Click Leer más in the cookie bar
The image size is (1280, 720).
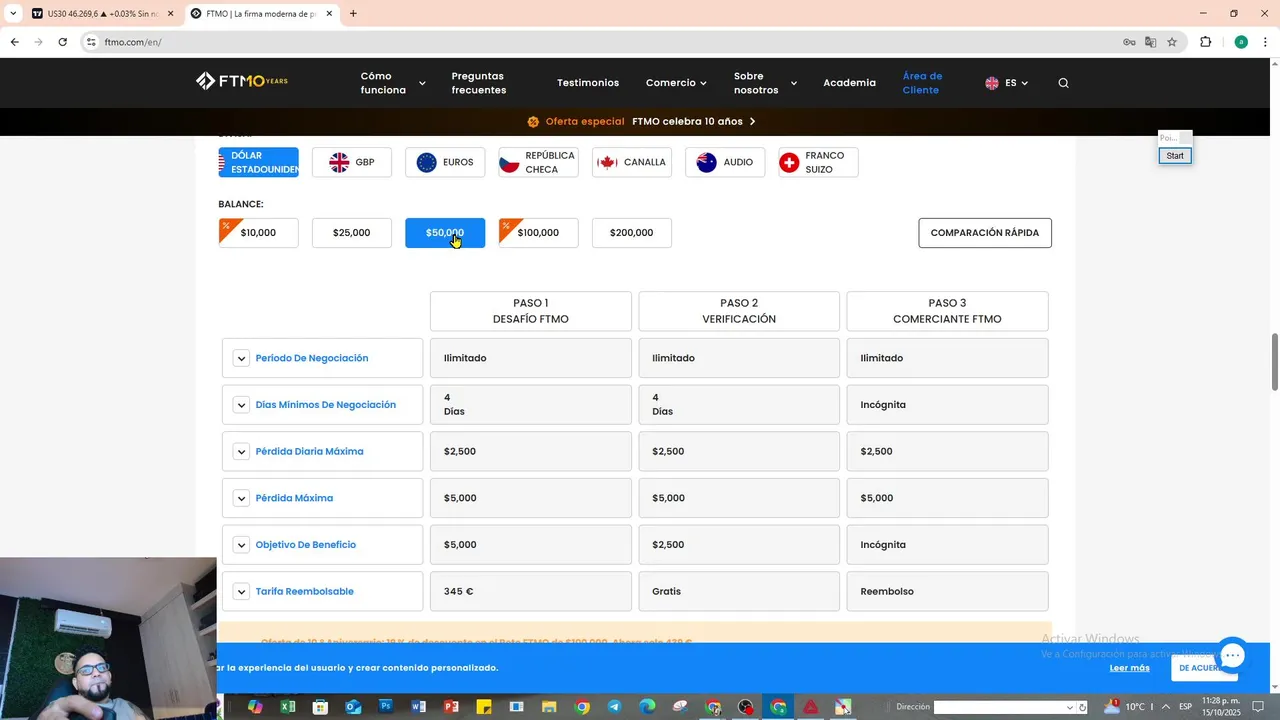1129,668
